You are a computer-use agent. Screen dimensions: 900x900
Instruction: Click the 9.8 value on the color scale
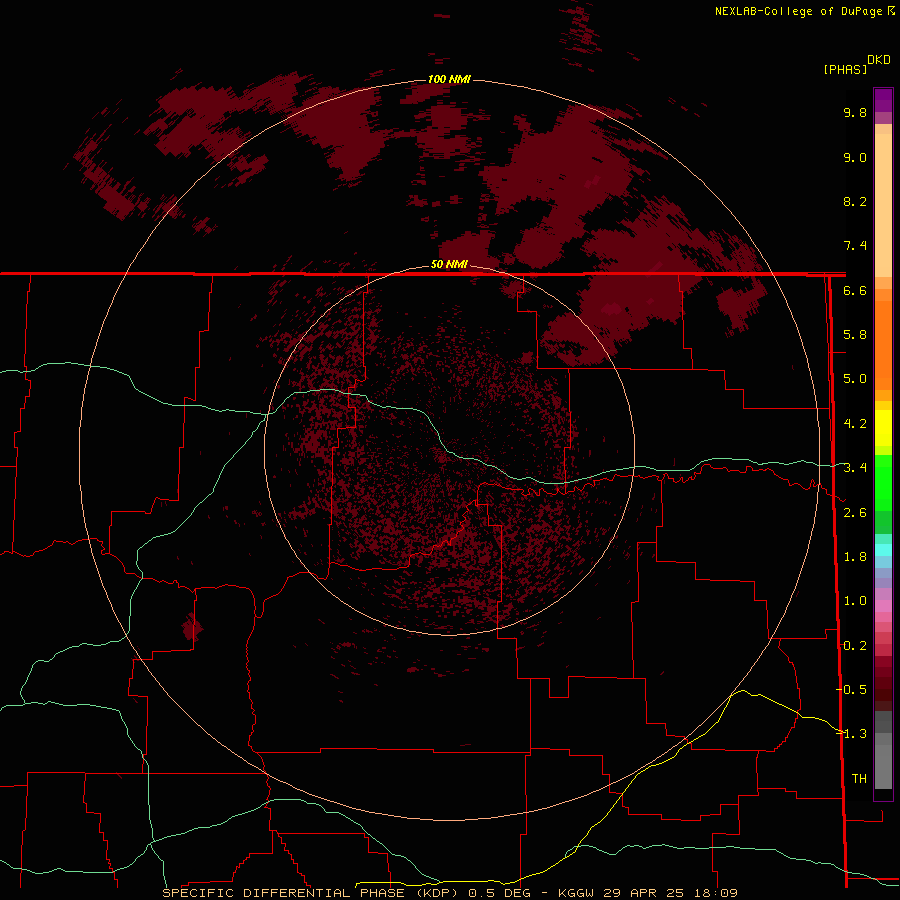pyautogui.click(x=855, y=112)
